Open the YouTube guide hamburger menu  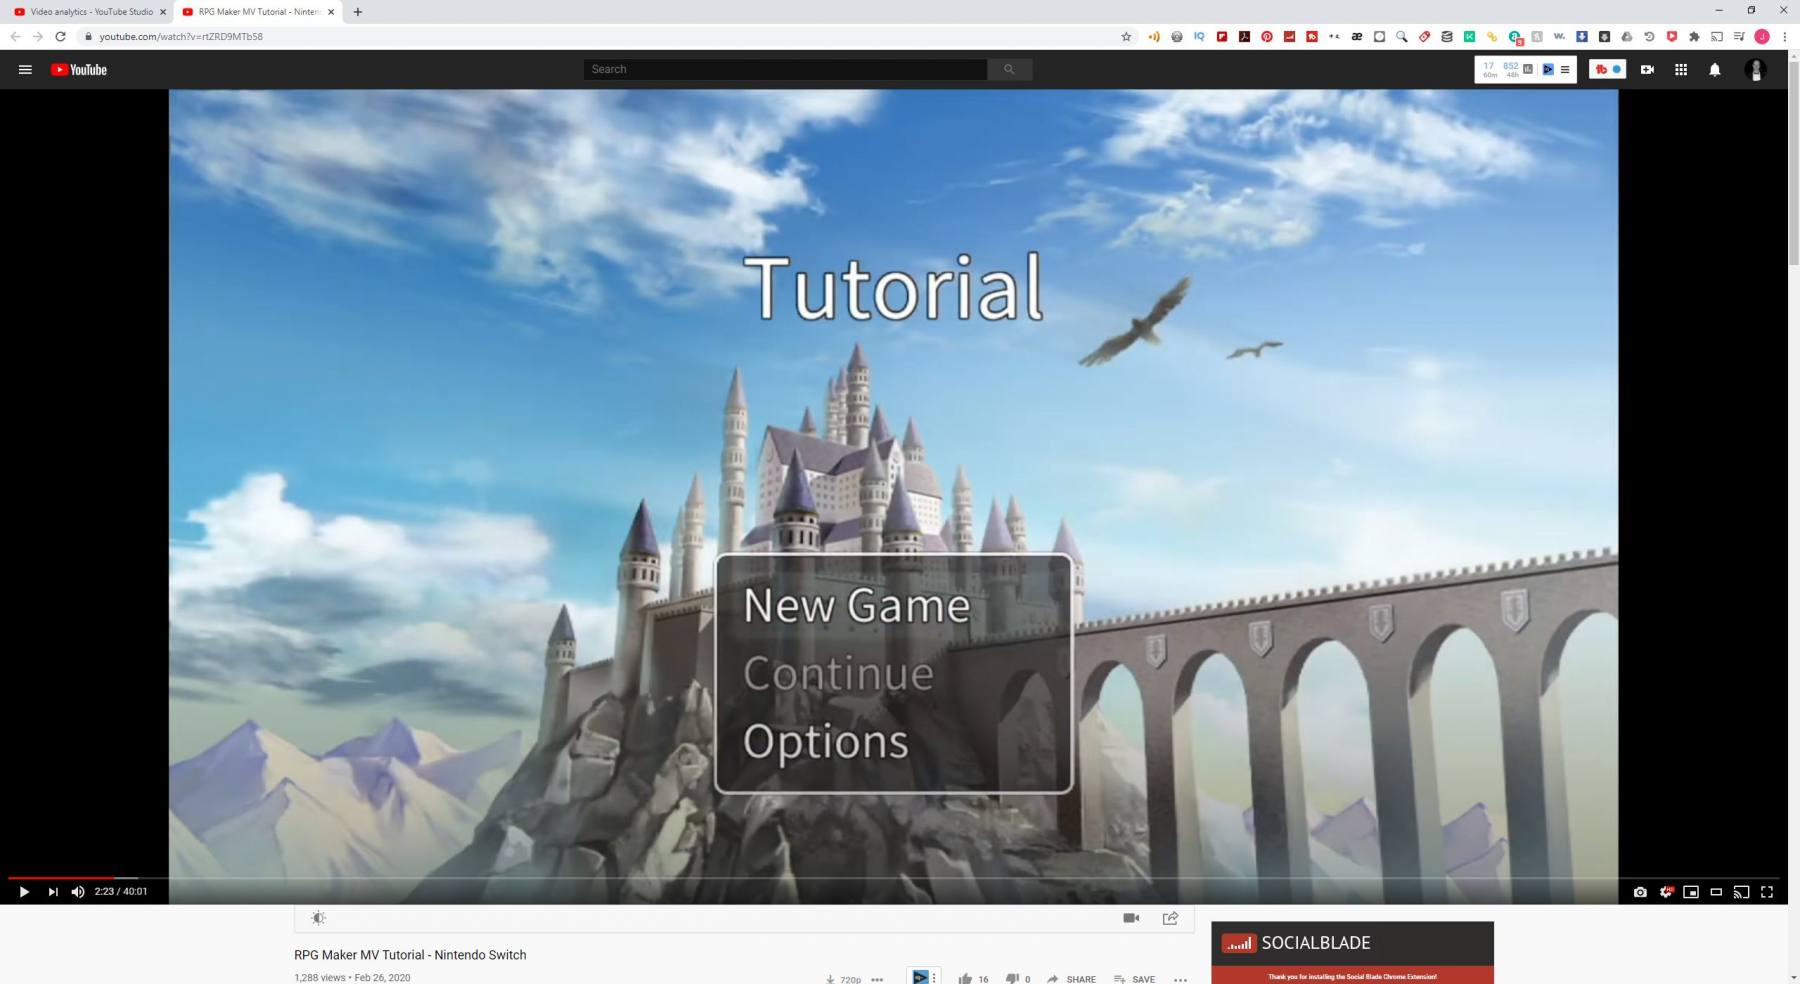point(25,70)
